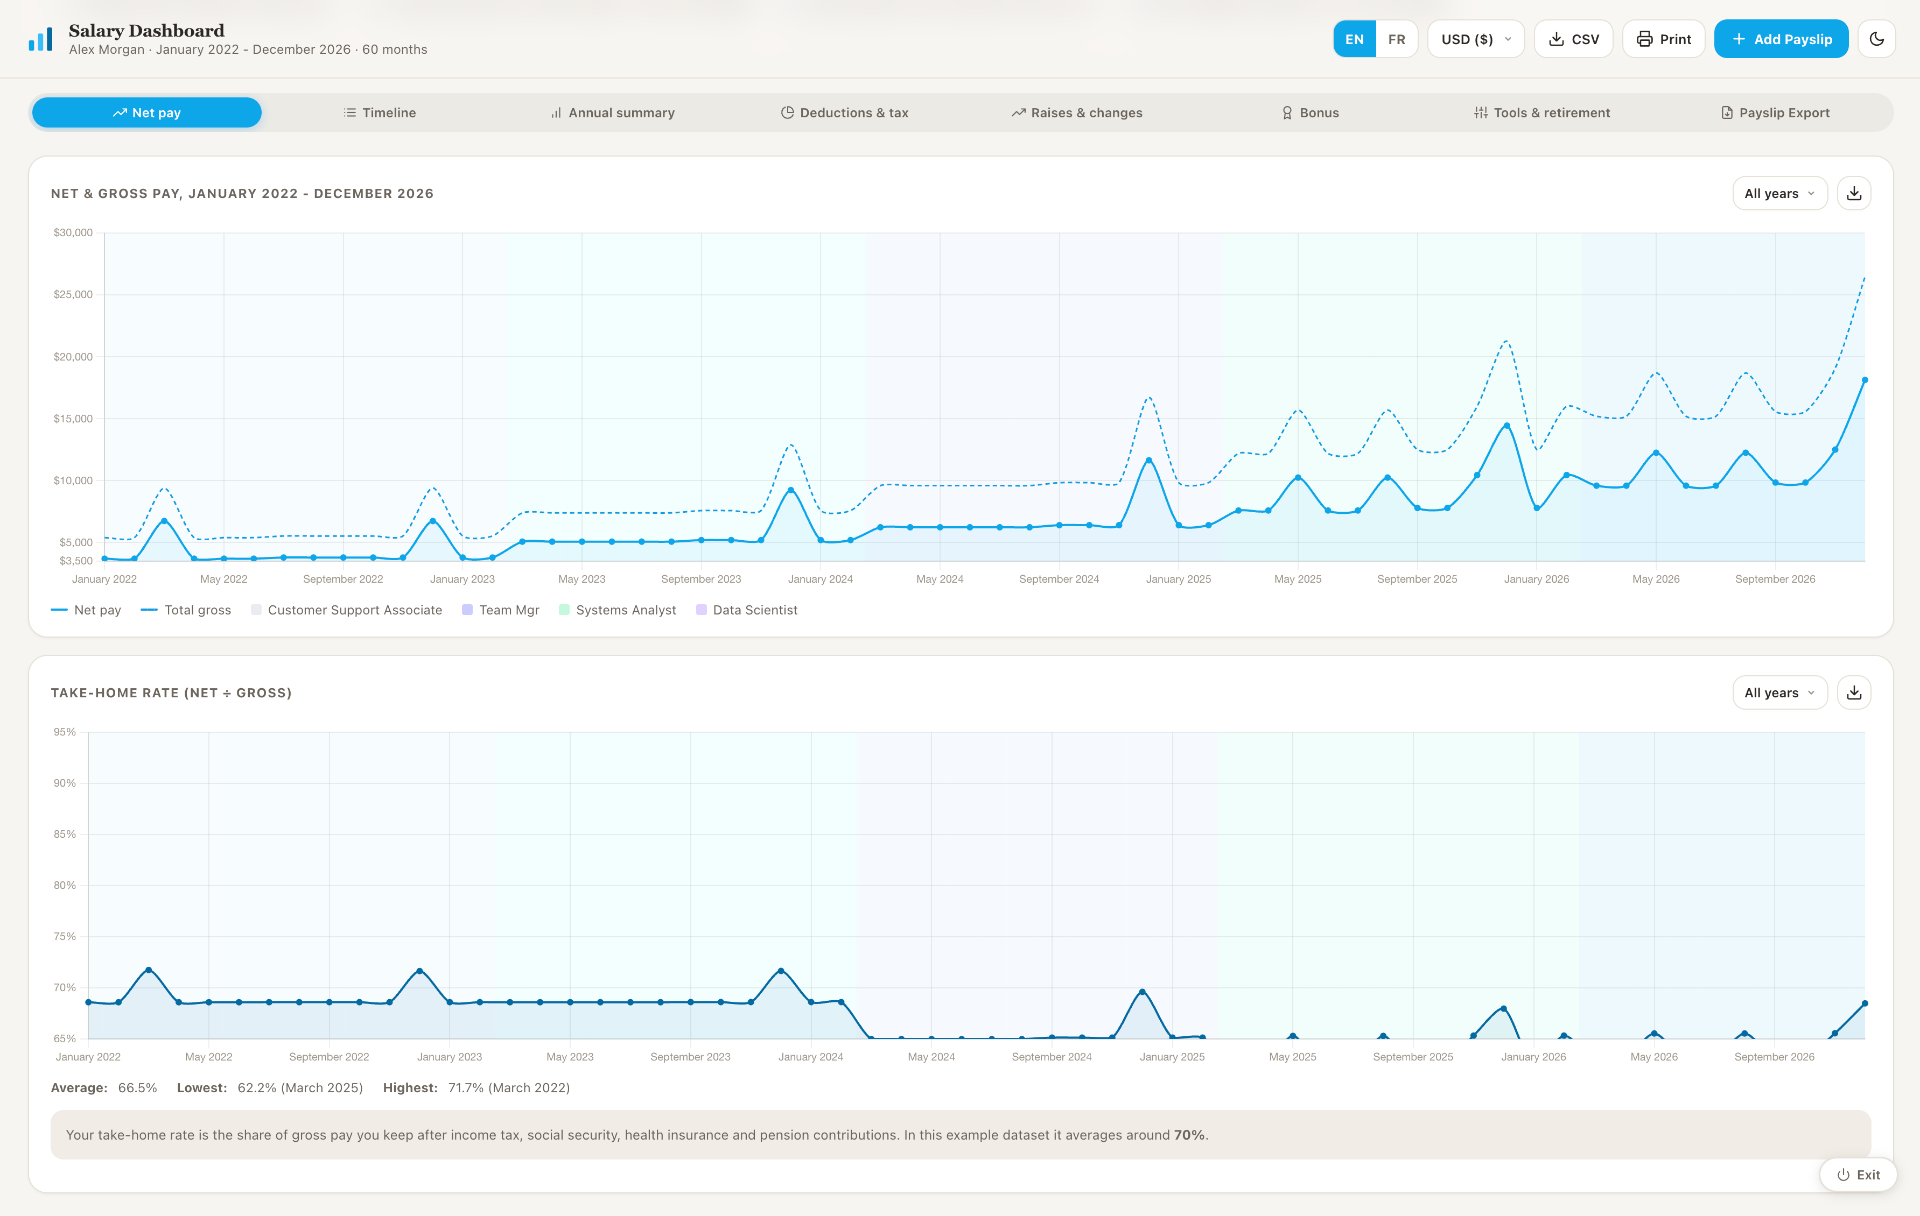Viewport: 1920px width, 1216px height.
Task: Click the NET & GROSS PAY chart heading
Action: (242, 193)
